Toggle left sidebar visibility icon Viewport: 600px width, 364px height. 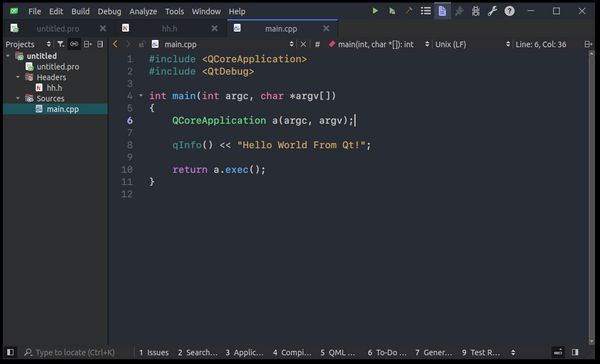pyautogui.click(x=10, y=352)
